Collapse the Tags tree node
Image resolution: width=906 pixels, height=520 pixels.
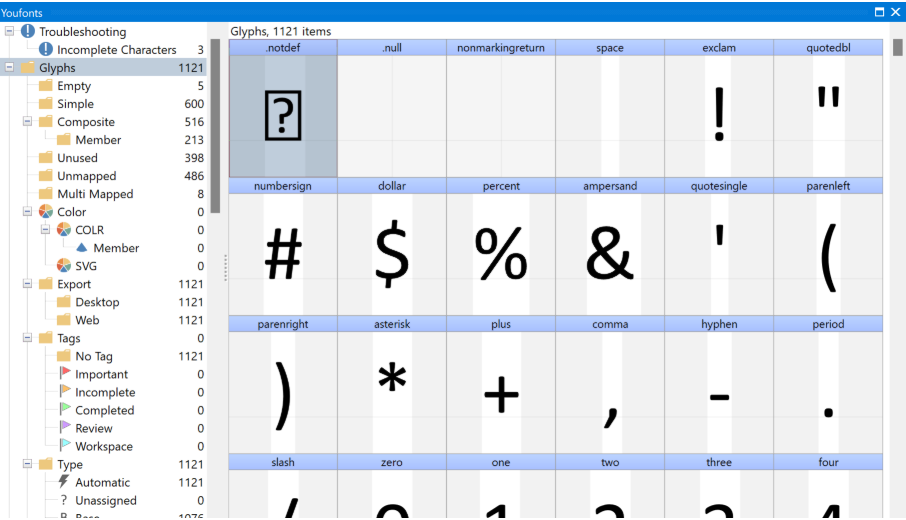click(28, 338)
